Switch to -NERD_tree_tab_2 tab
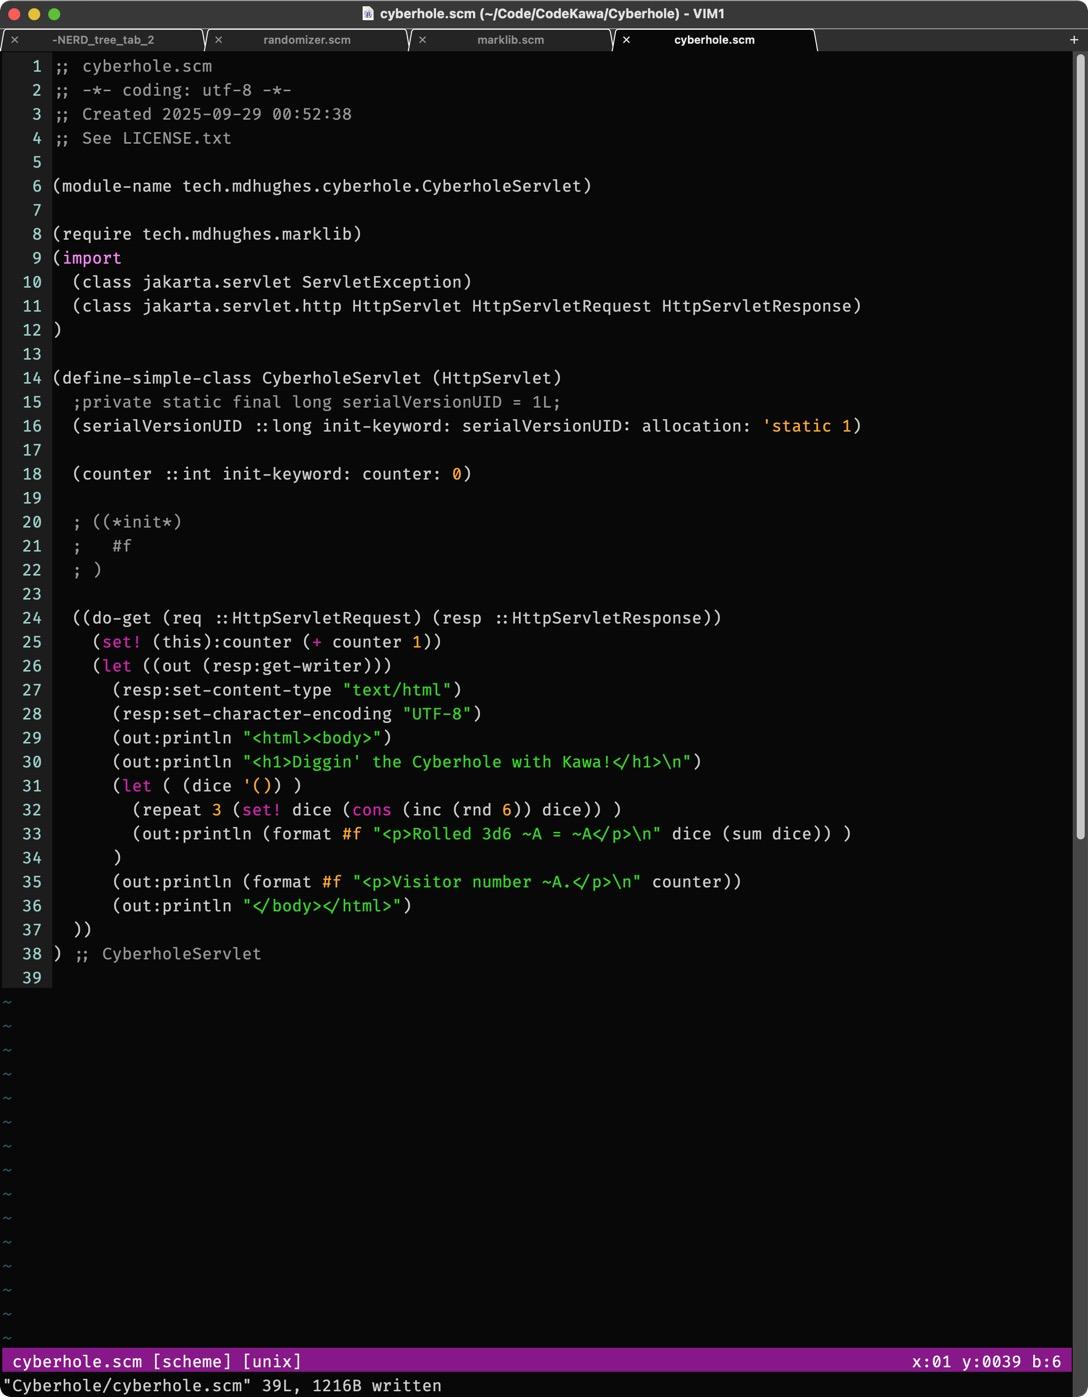This screenshot has height=1397, width=1088. pyautogui.click(x=103, y=40)
